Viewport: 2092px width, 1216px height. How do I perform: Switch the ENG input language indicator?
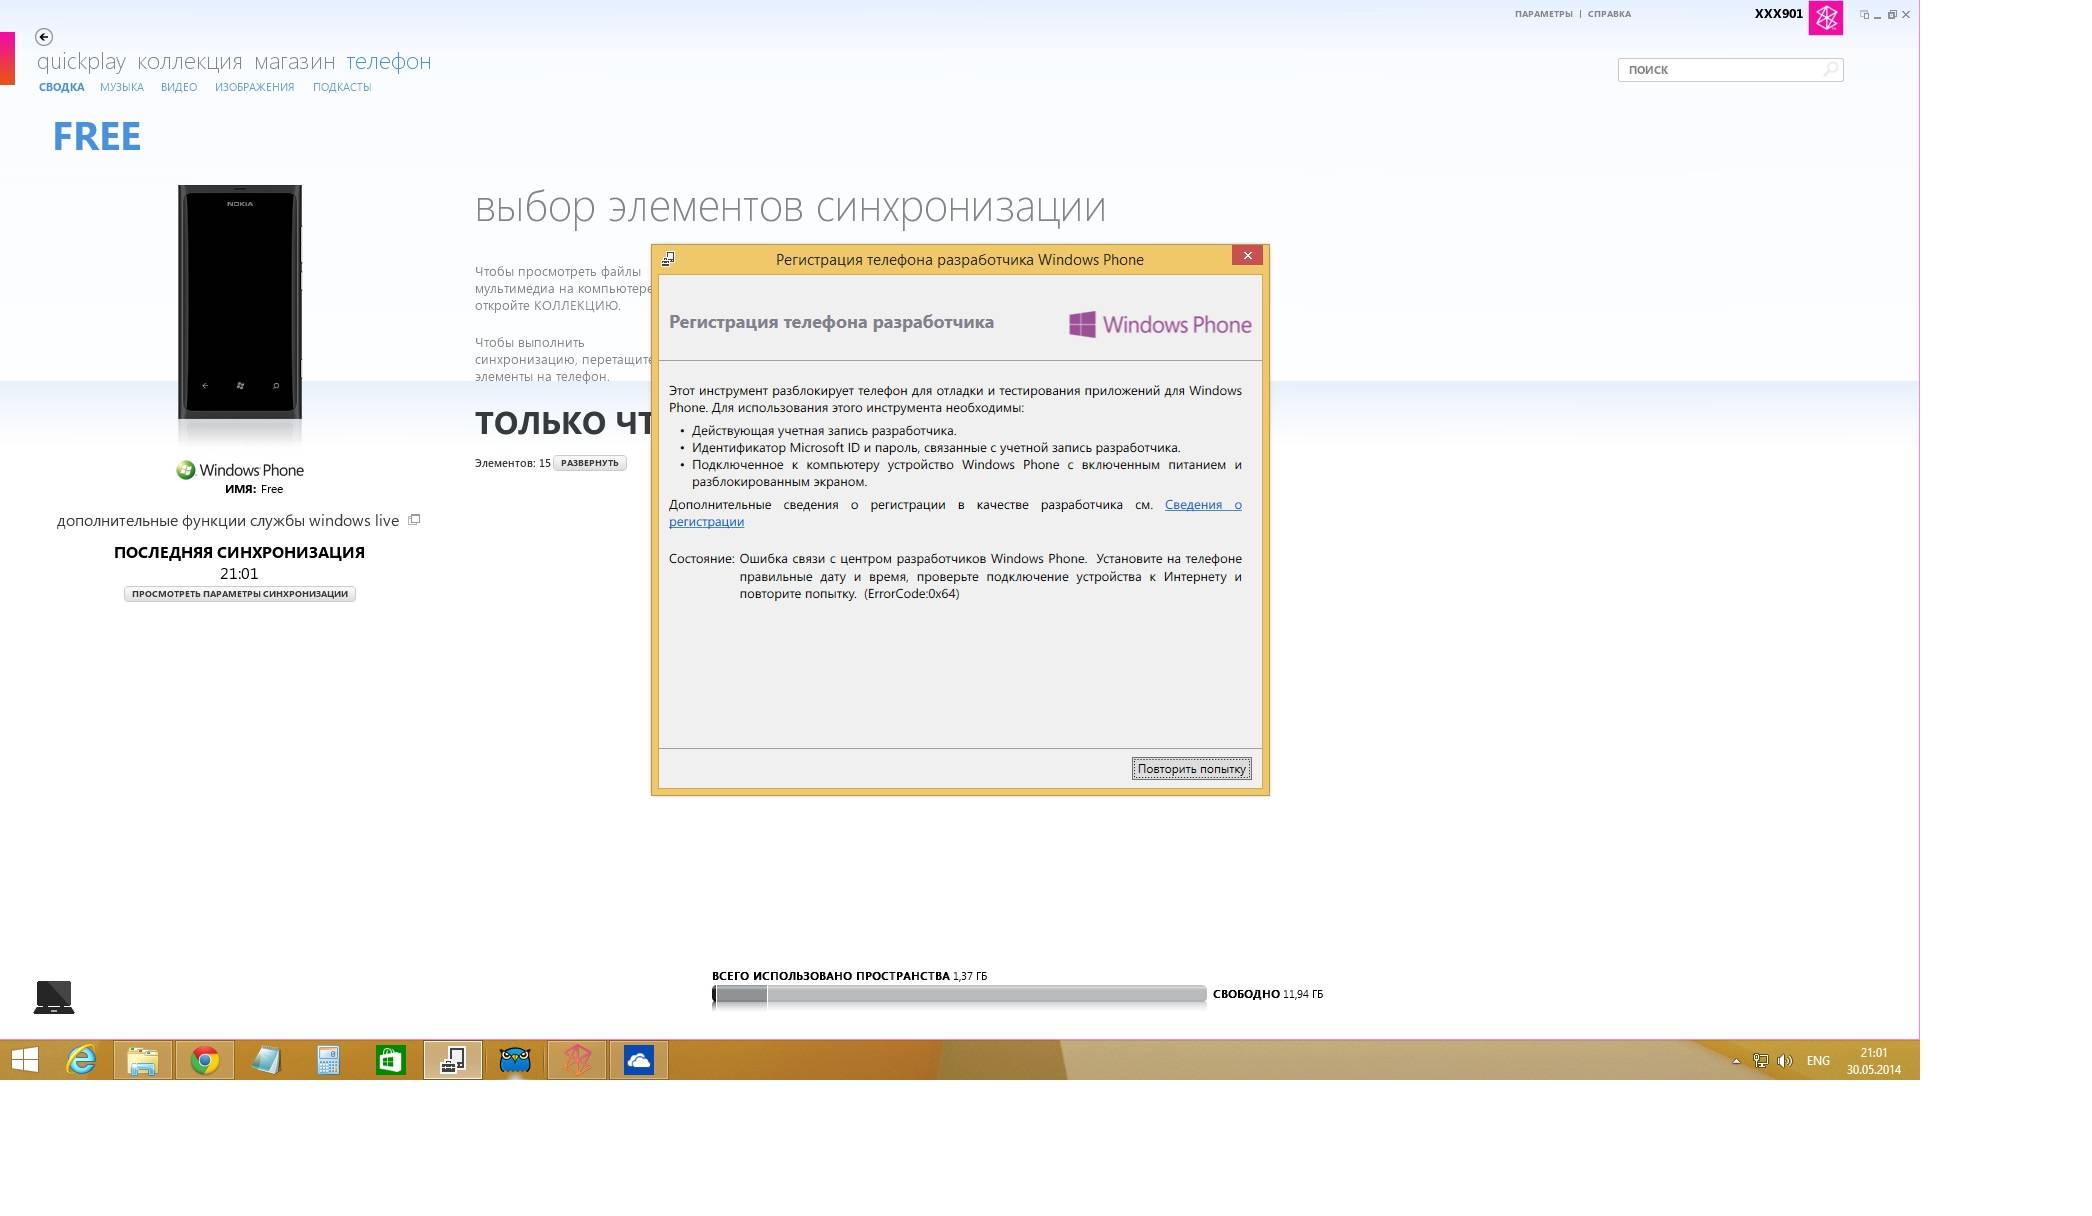(x=1818, y=1061)
